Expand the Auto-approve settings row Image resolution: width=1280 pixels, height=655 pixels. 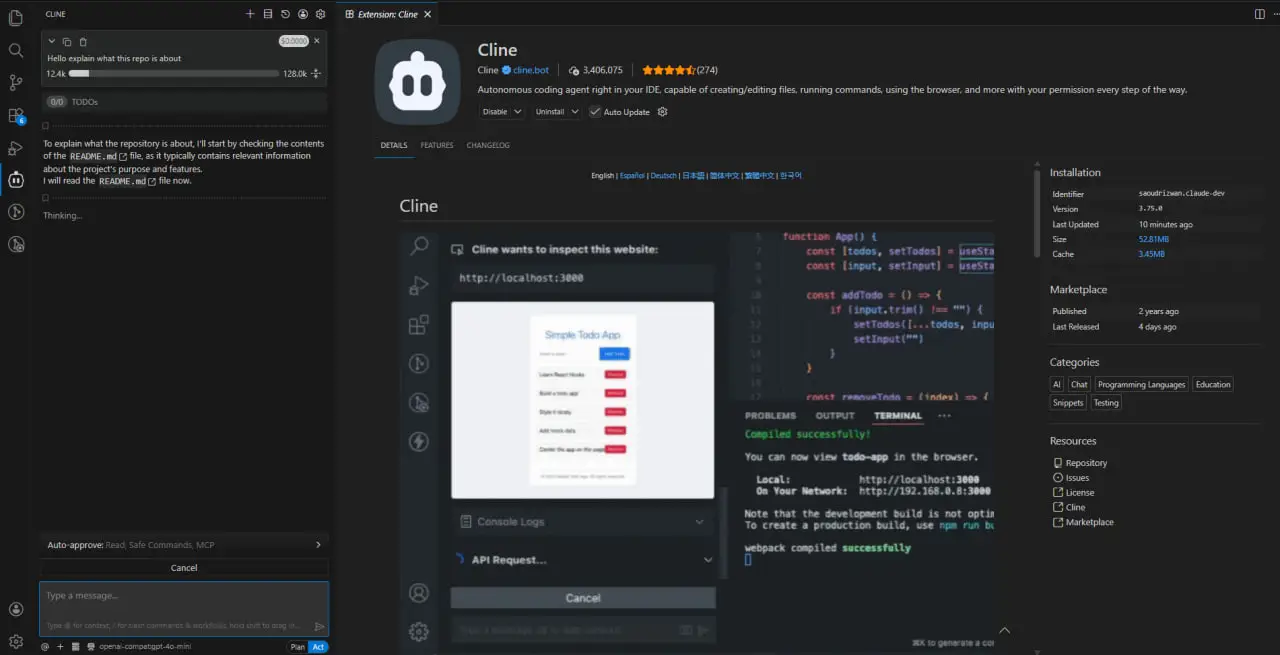click(x=184, y=545)
